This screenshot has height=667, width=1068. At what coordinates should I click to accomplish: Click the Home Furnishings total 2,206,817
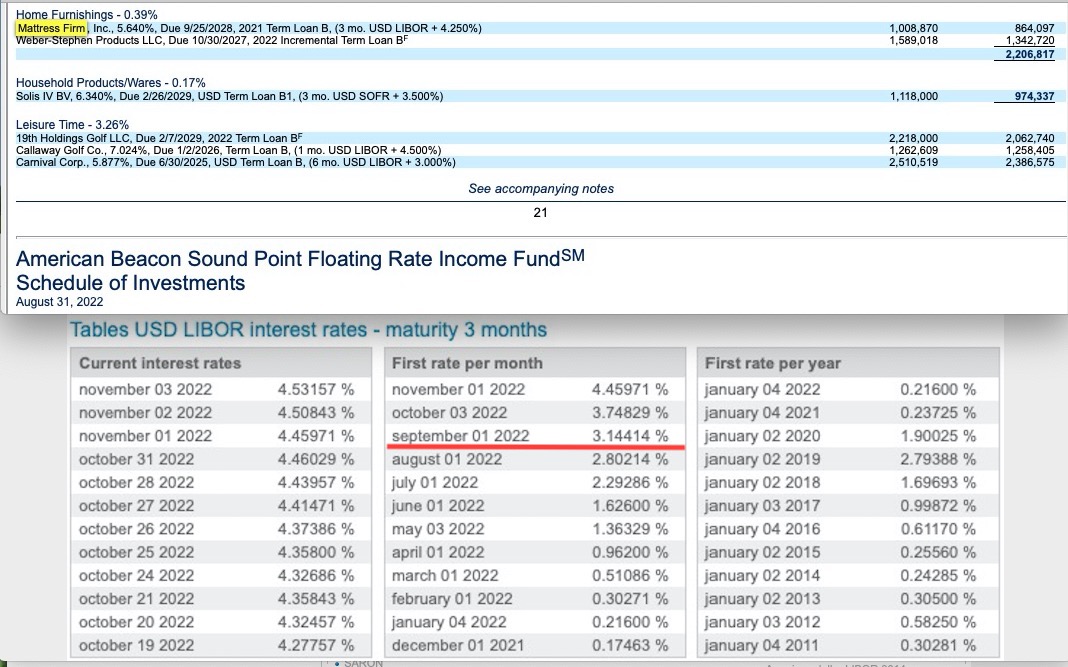coord(1024,54)
